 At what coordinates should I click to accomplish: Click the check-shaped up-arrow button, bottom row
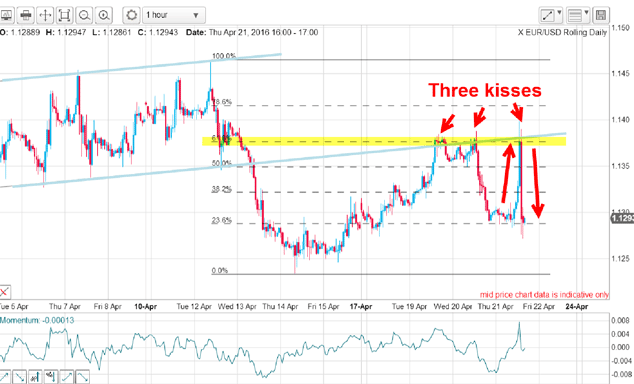pos(66,377)
